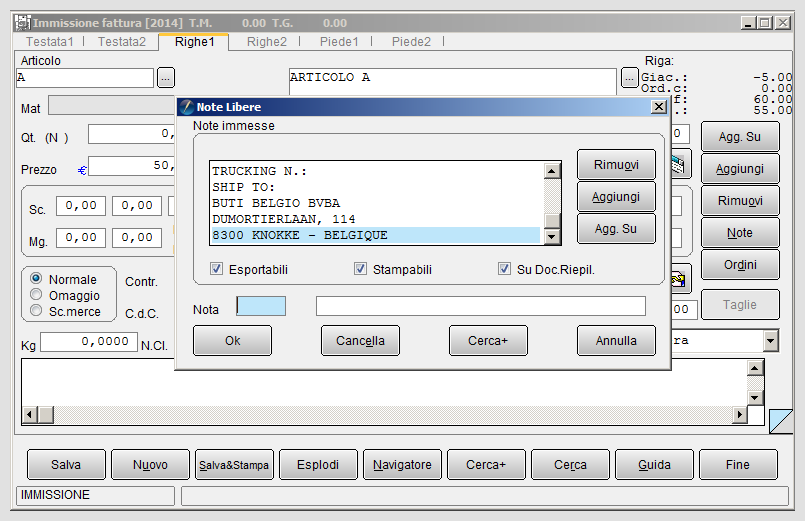Screen dimensions: 805x521
Task: Focus the Nota code input field
Action: (x=261, y=306)
